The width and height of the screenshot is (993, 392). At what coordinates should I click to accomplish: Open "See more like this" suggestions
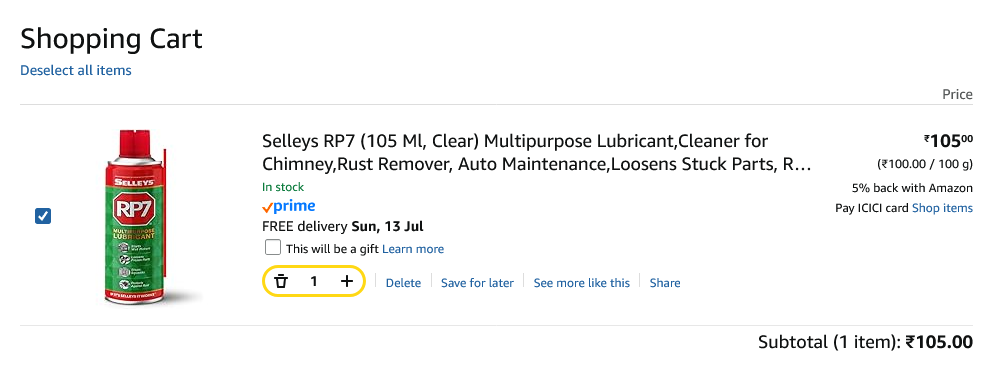click(x=581, y=283)
